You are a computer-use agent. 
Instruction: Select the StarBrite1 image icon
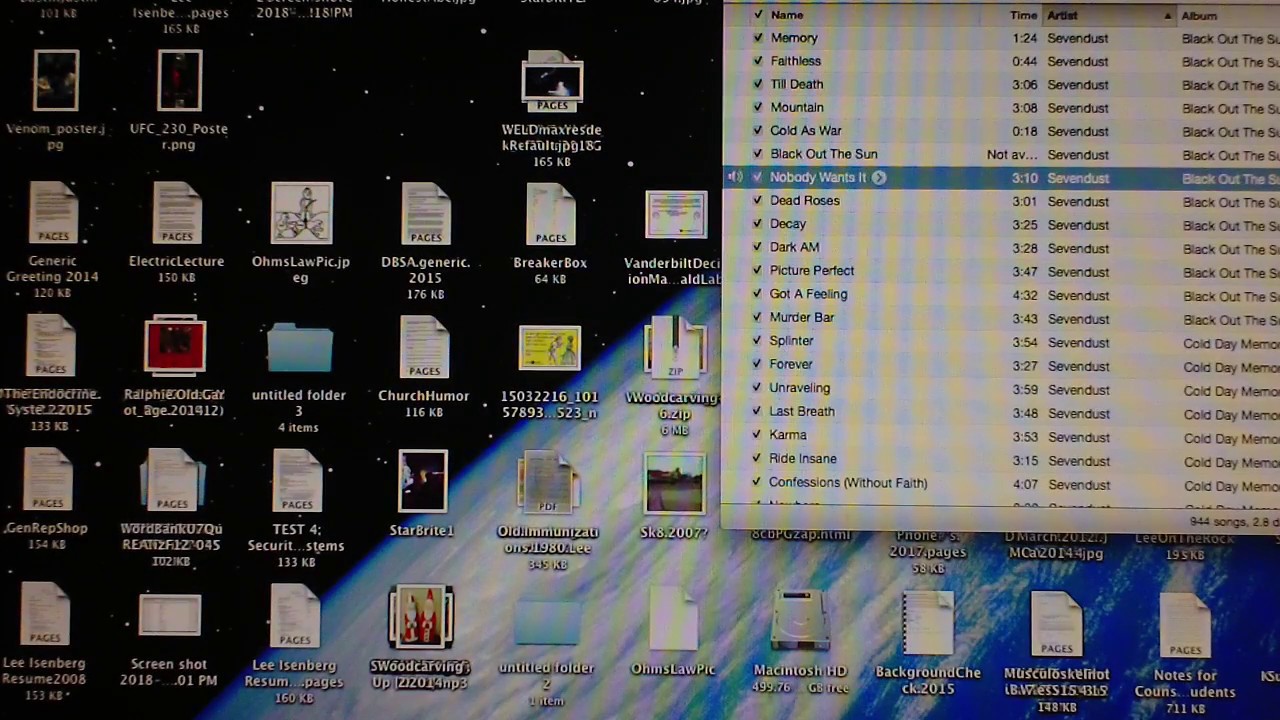tap(422, 481)
